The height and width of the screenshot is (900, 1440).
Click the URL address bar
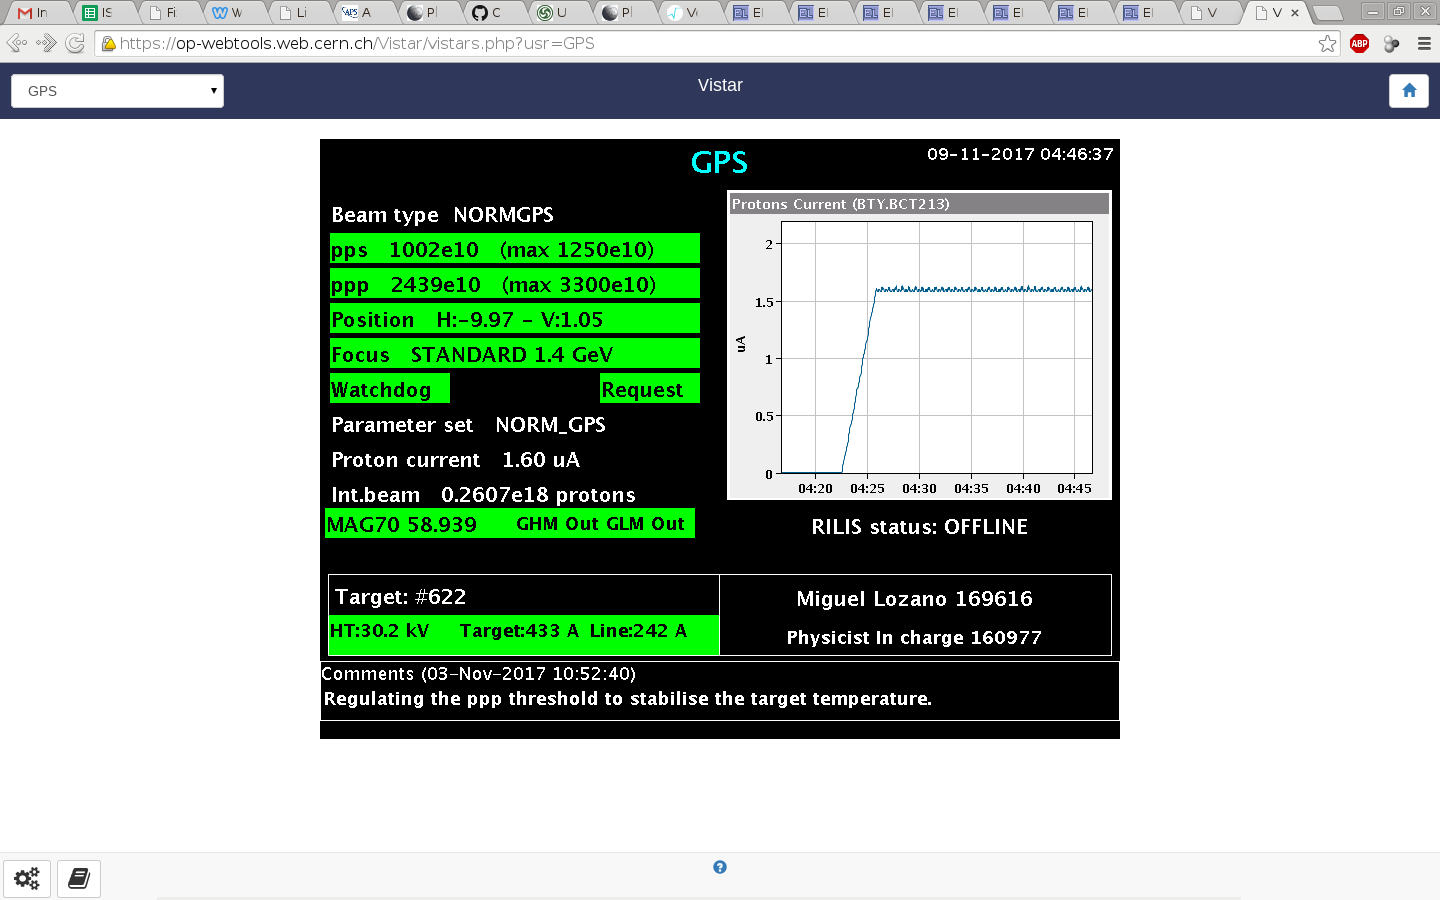700,44
